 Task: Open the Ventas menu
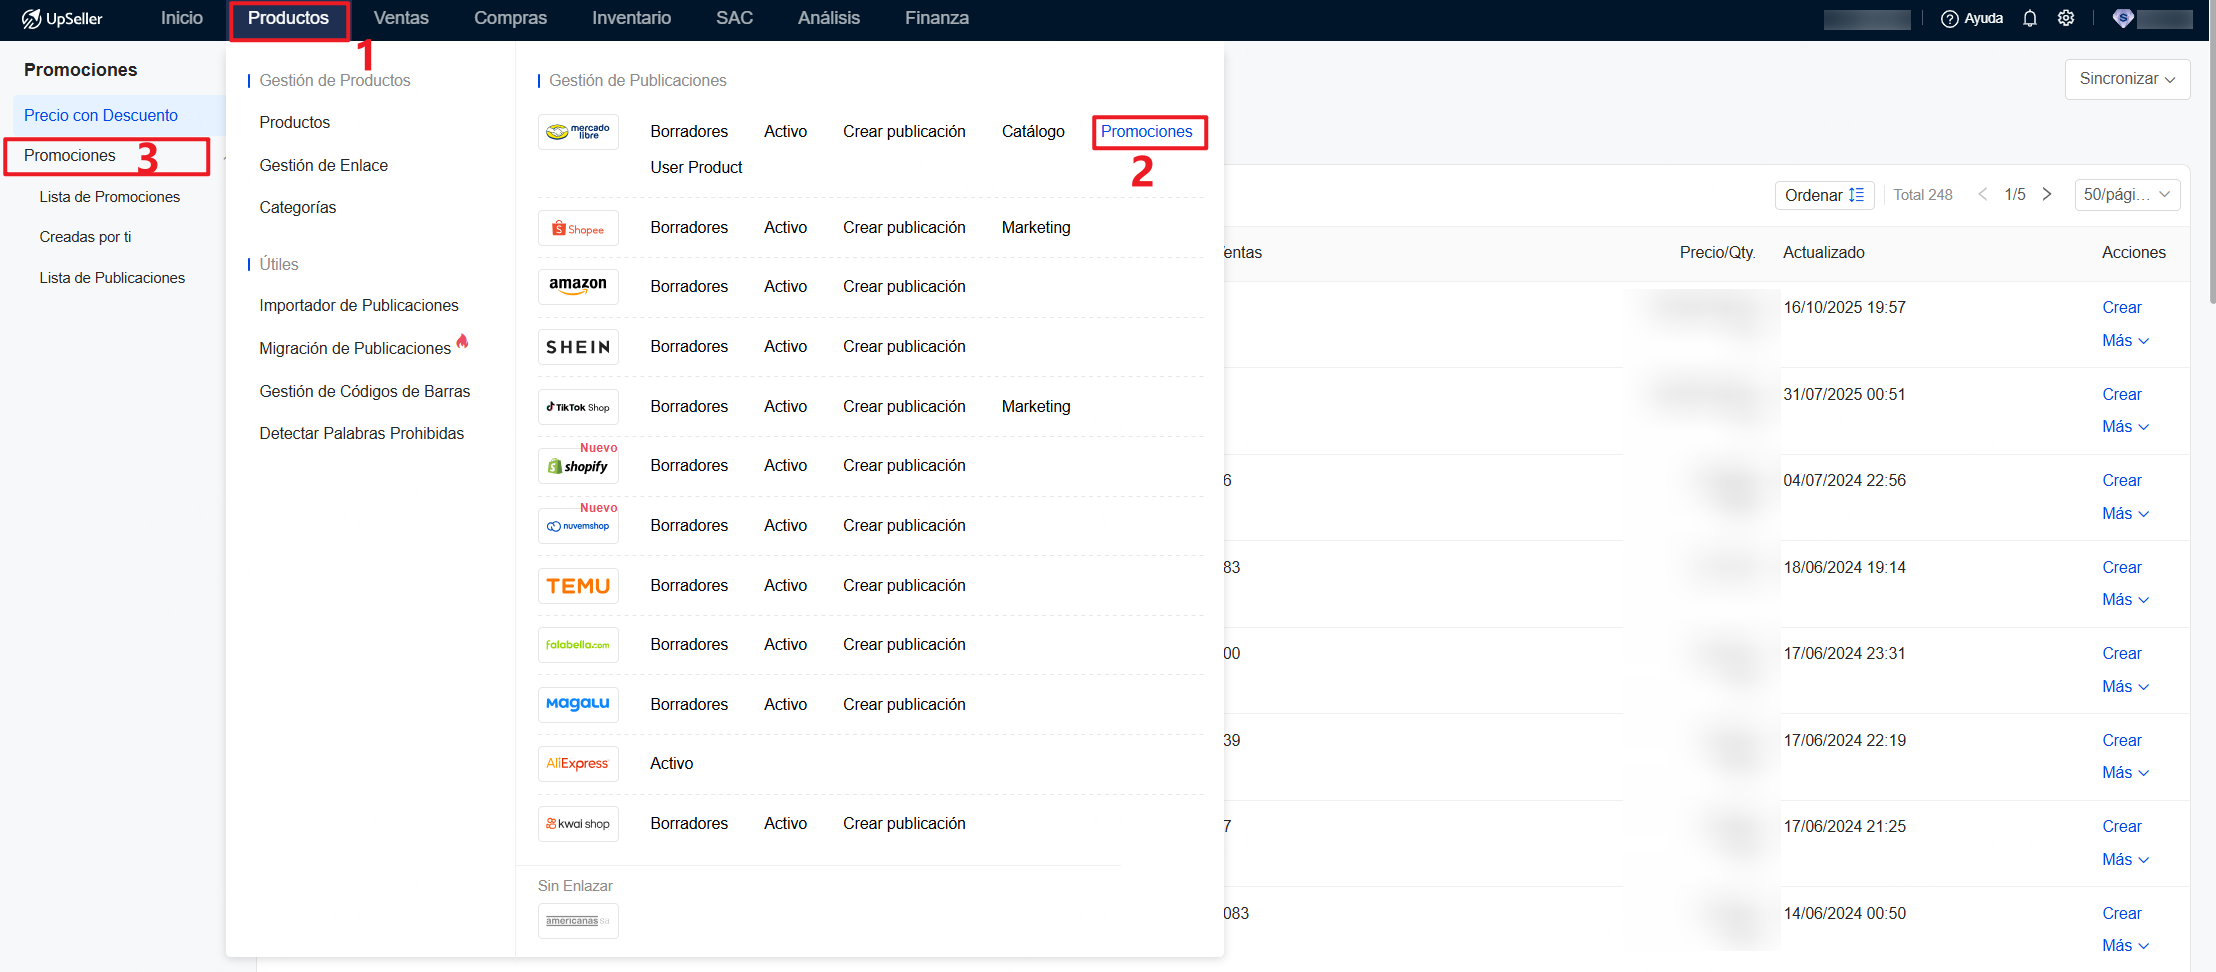pos(401,18)
